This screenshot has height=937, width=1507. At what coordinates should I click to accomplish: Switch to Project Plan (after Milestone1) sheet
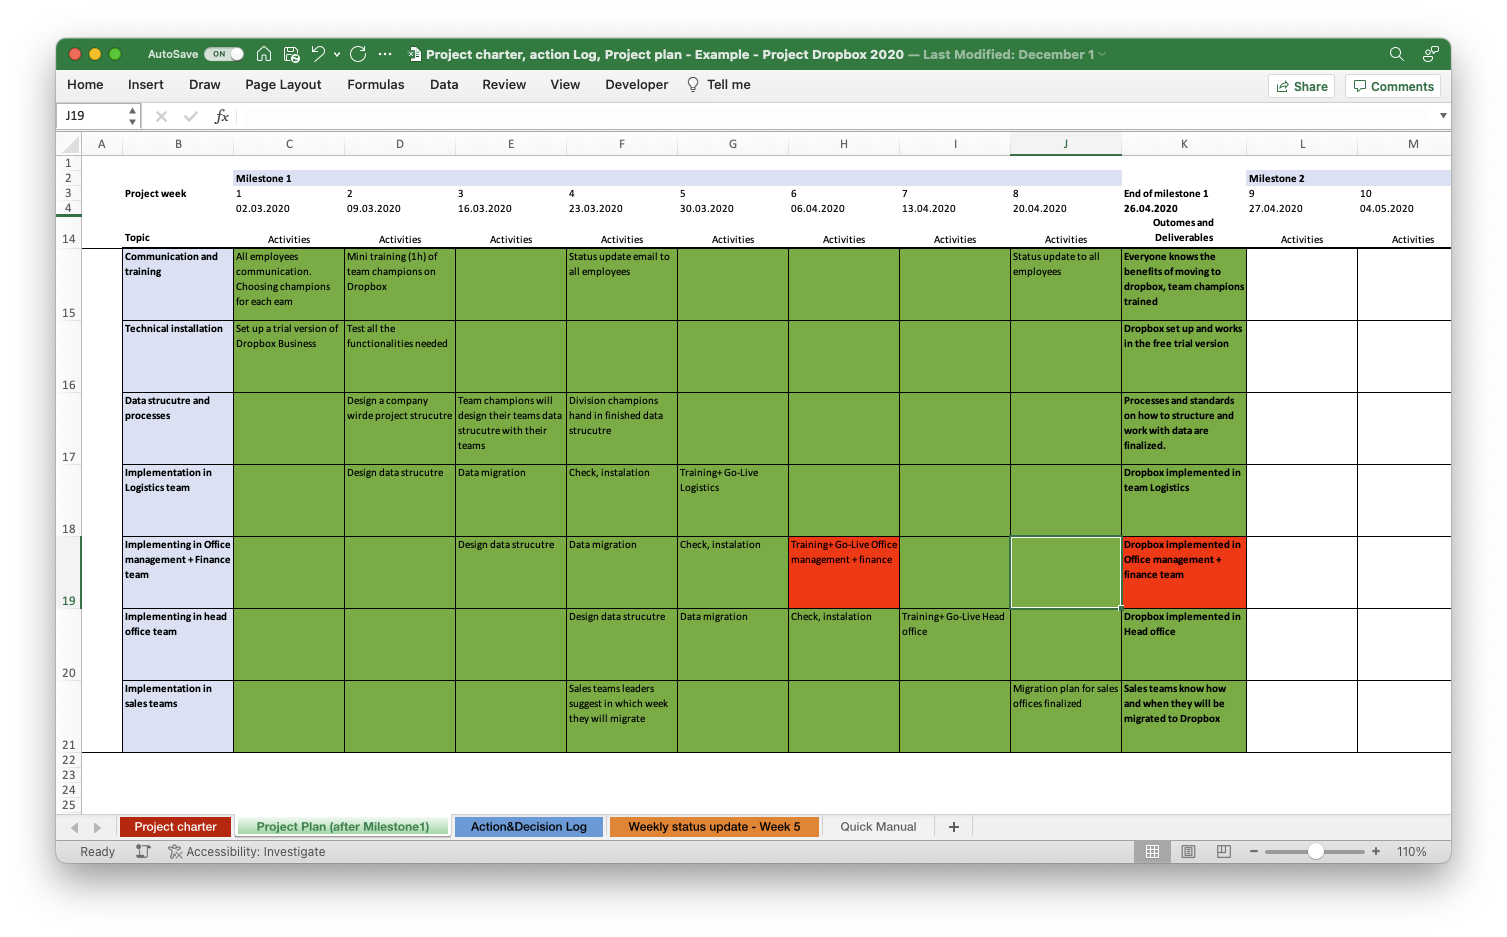(343, 827)
